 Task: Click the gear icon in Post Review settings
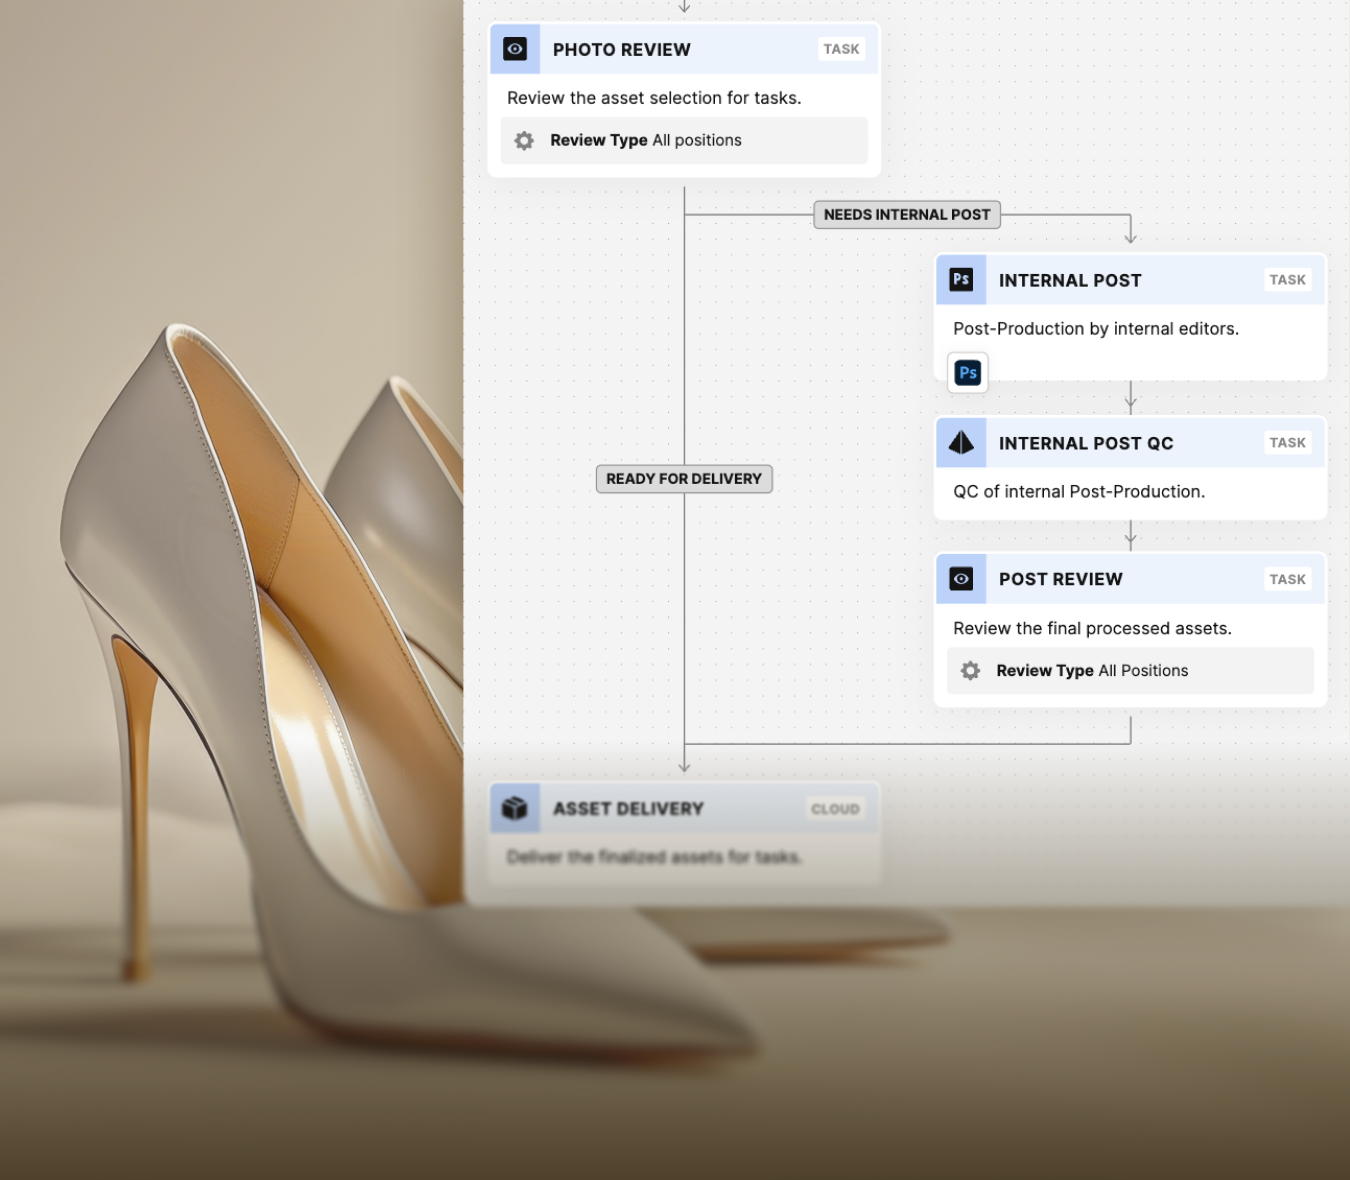click(970, 671)
